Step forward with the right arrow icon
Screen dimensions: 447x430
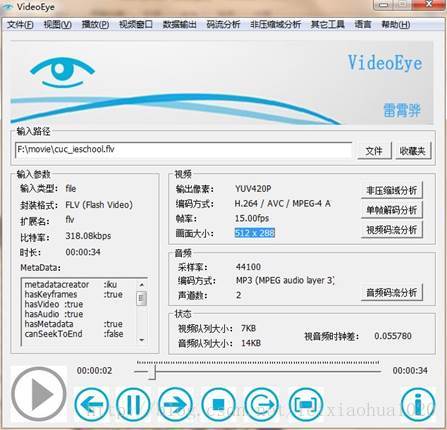(175, 405)
